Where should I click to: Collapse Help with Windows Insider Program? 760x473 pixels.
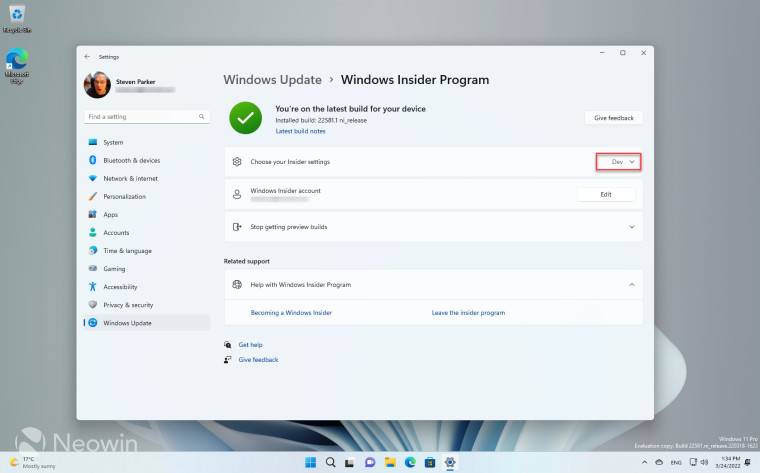(631, 285)
